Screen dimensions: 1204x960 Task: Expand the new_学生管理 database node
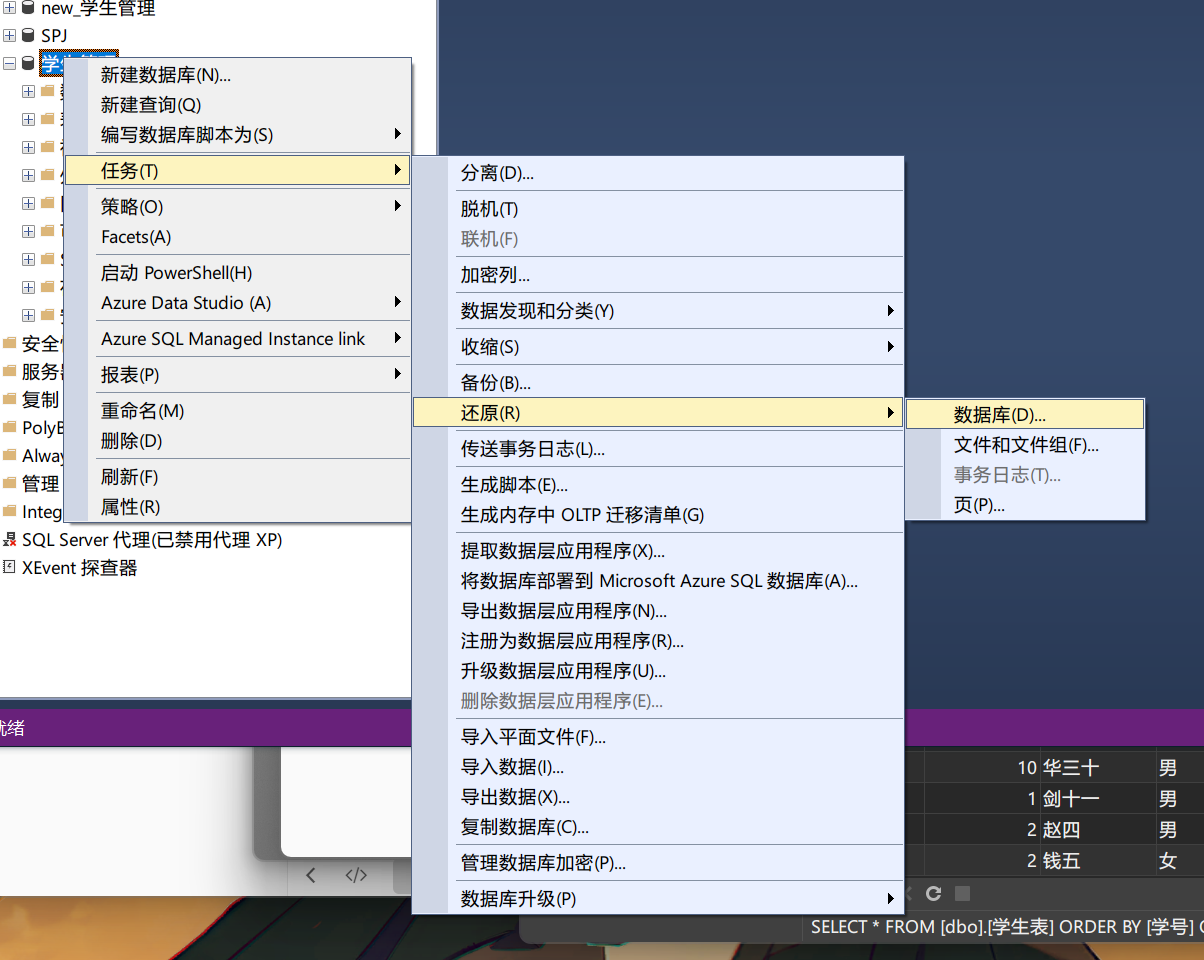(9, 9)
